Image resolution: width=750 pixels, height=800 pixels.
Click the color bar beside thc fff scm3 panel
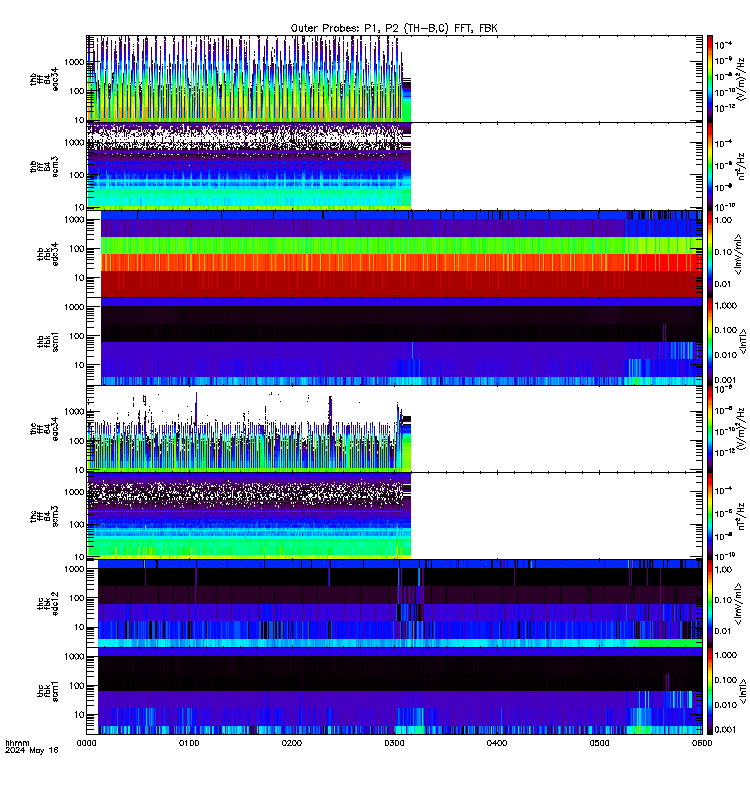pos(710,516)
